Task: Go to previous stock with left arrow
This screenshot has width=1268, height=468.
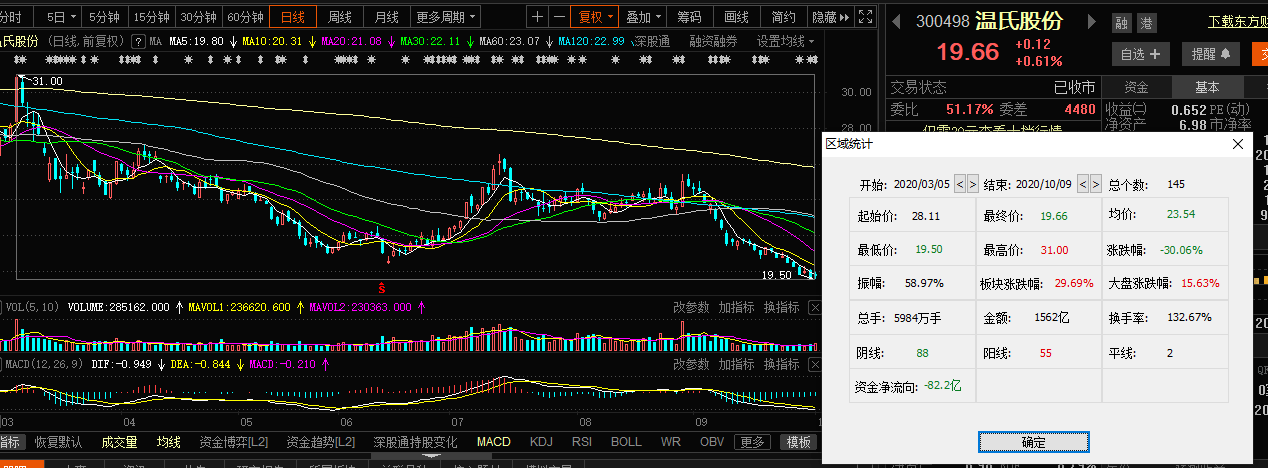Action: tap(895, 21)
